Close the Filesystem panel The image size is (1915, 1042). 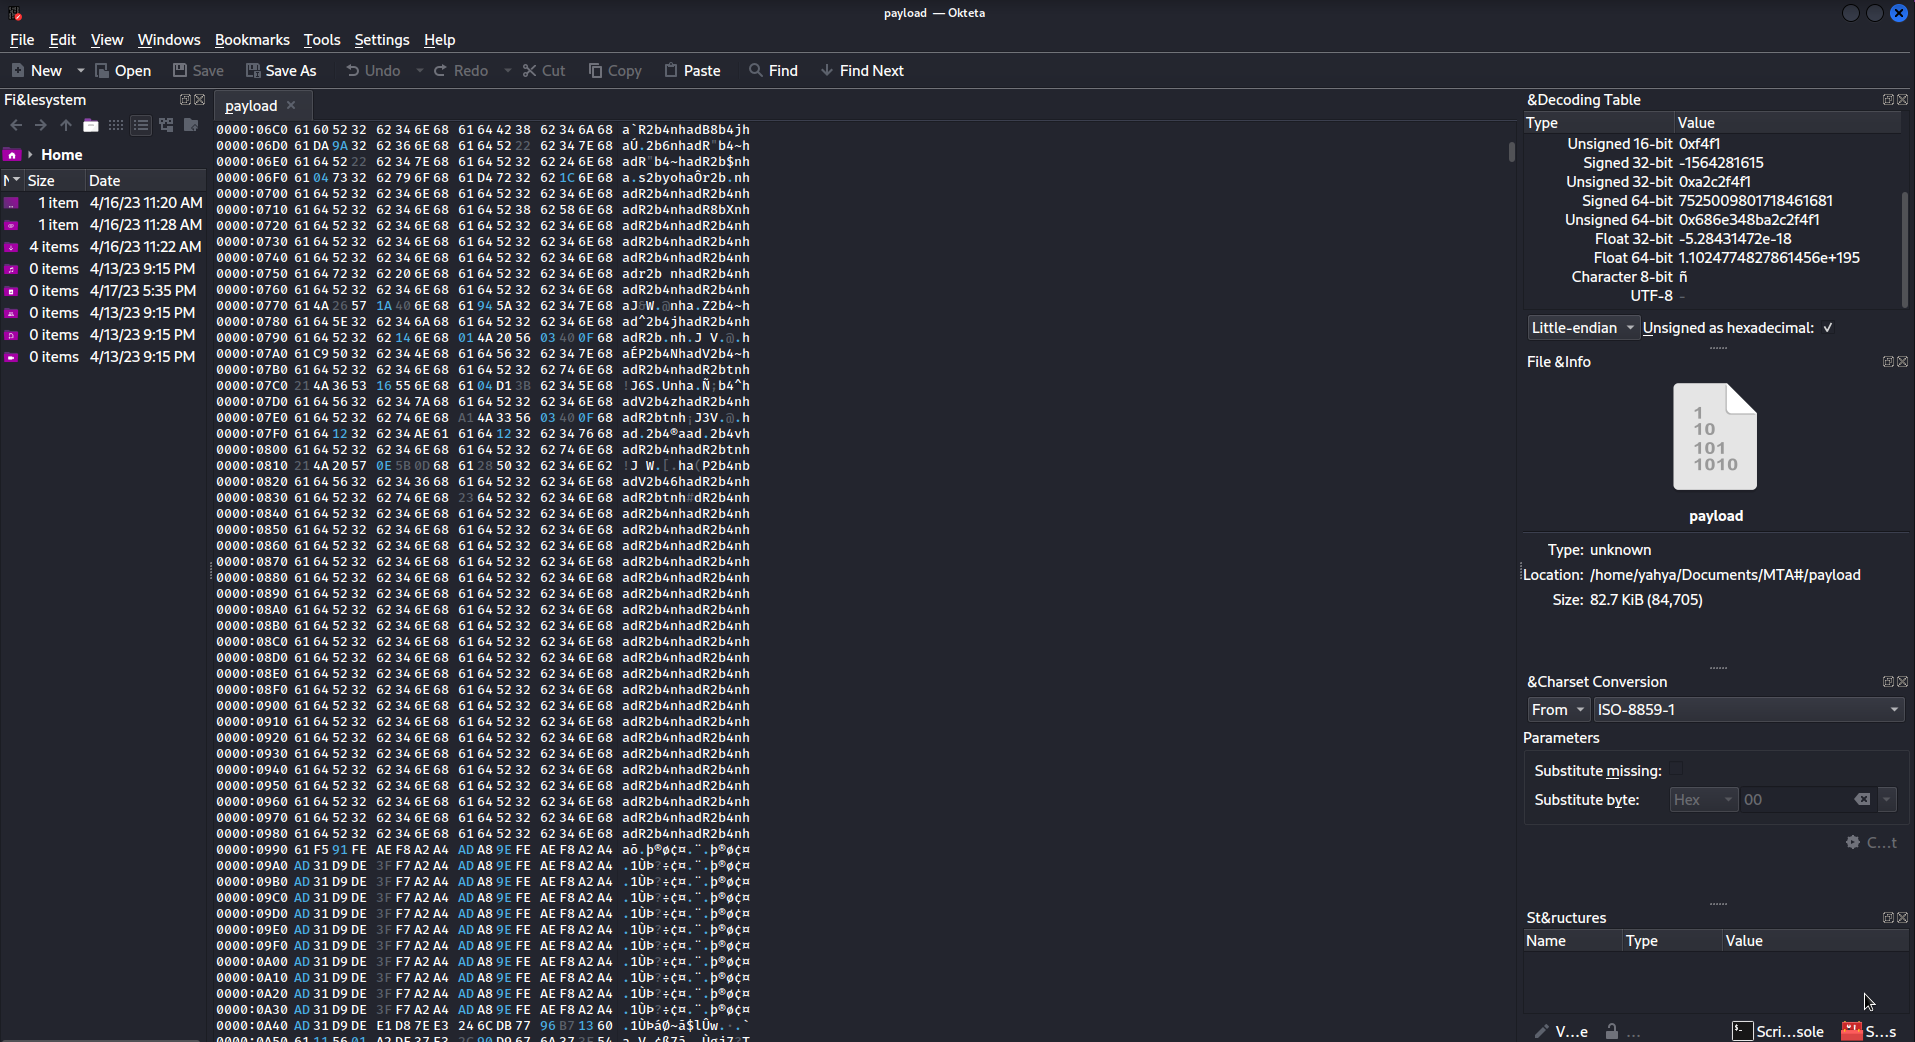pyautogui.click(x=199, y=100)
